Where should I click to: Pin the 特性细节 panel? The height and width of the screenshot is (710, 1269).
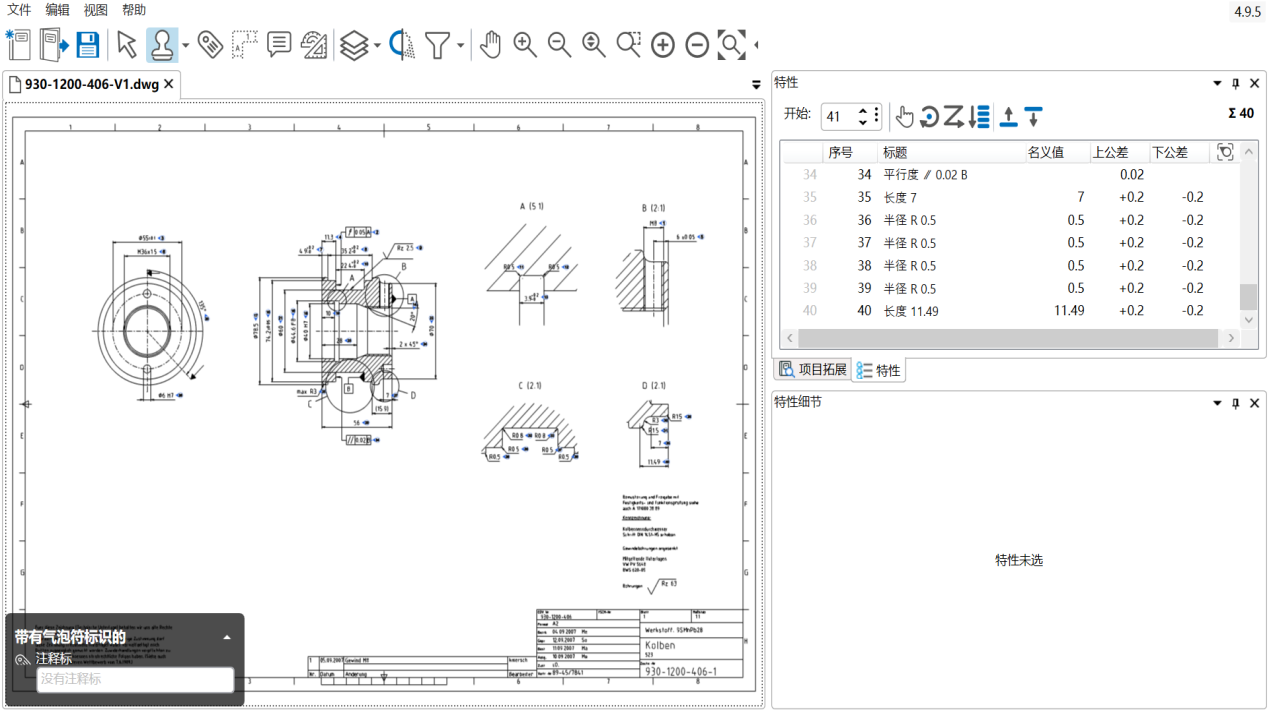[1236, 403]
